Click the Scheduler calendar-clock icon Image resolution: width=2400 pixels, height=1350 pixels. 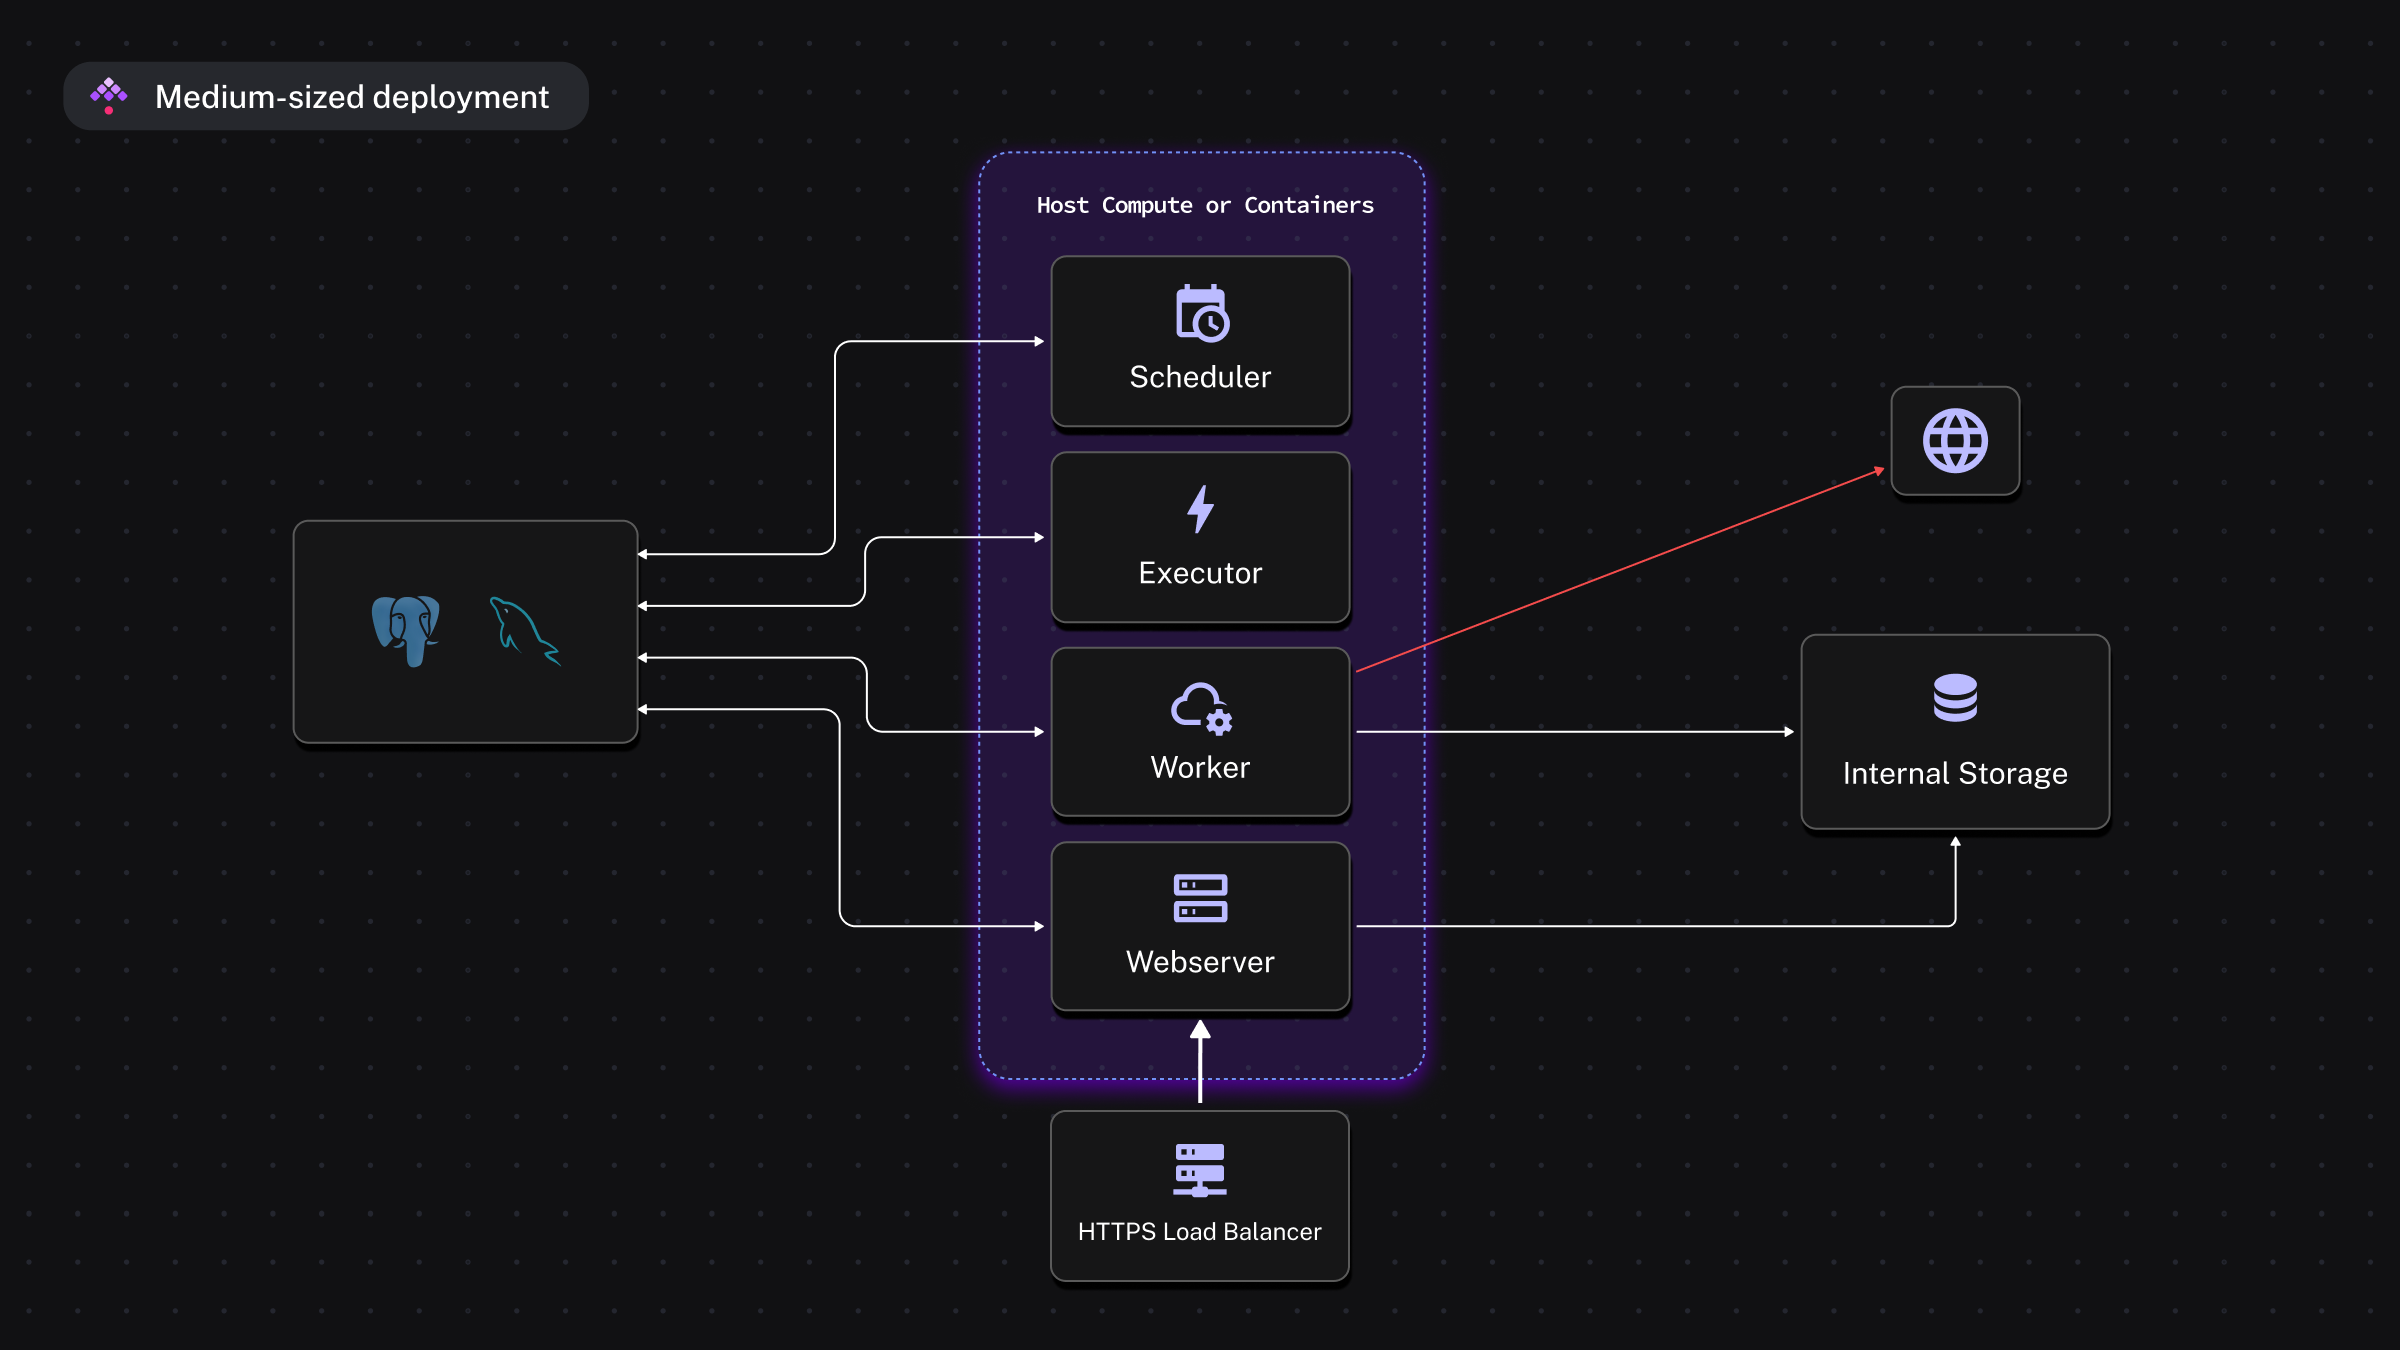[1201, 313]
